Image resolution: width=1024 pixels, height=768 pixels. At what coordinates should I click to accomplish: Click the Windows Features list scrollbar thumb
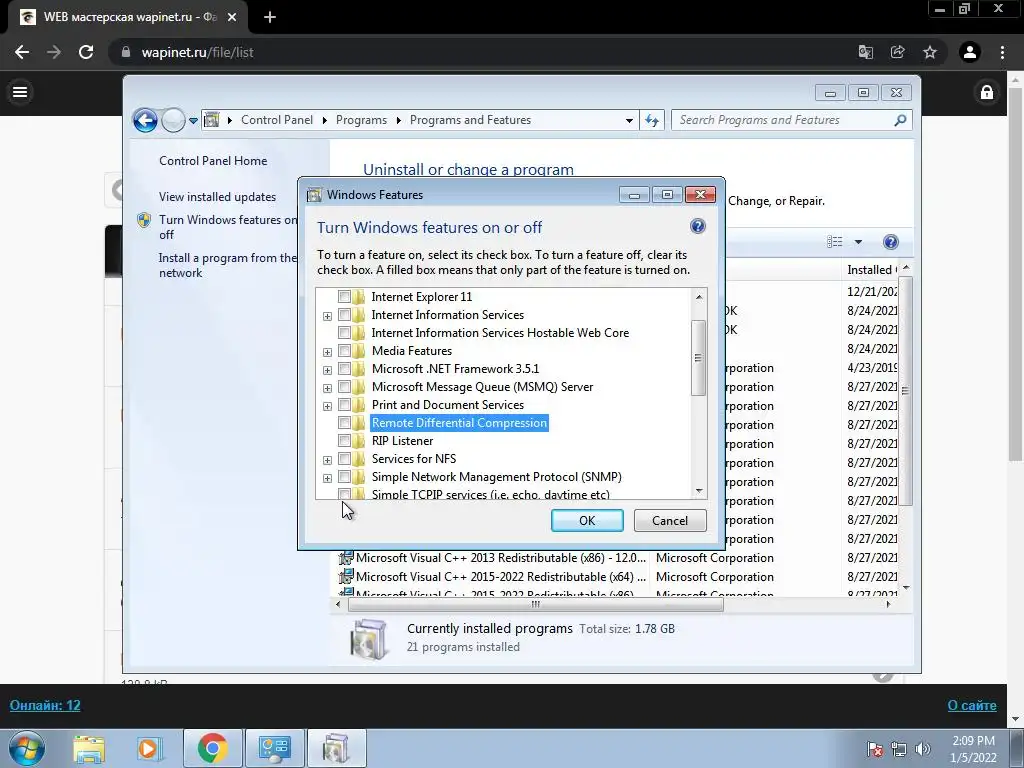[x=698, y=358]
